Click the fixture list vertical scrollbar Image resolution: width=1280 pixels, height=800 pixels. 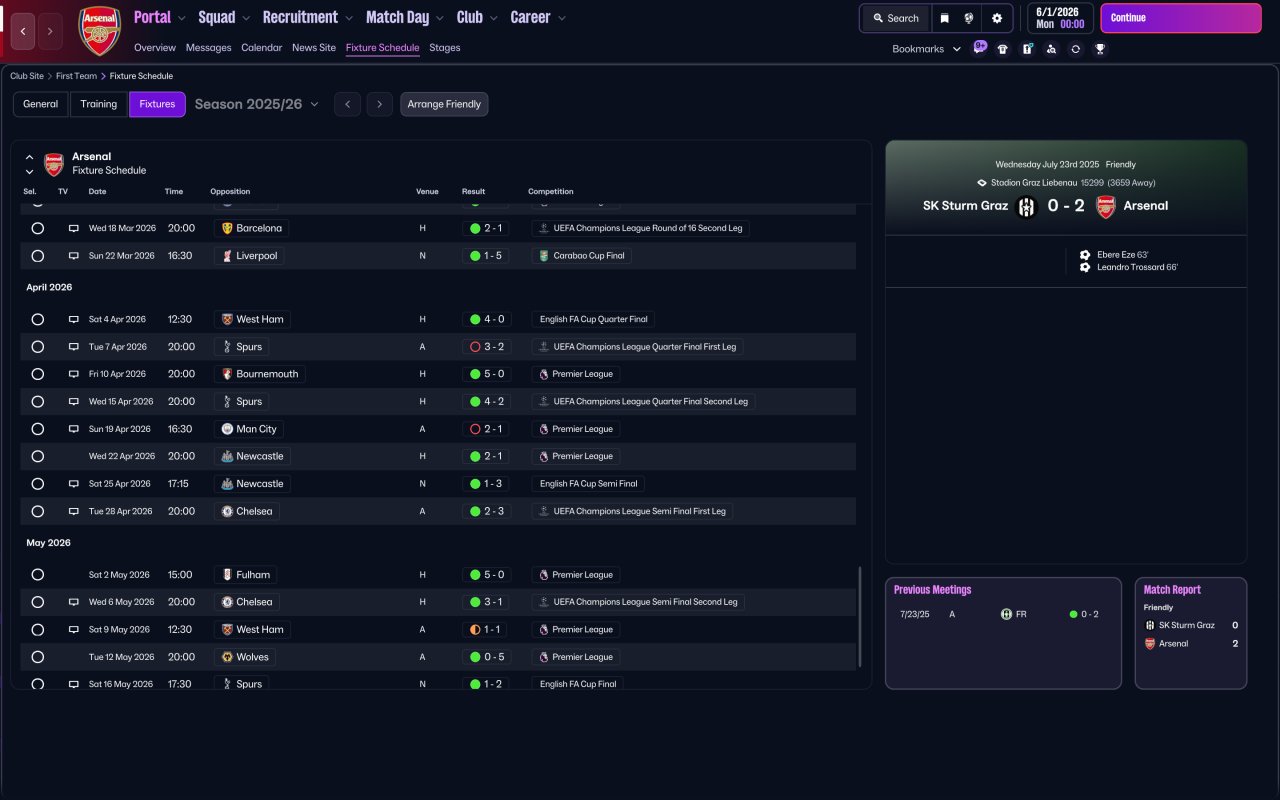(860, 617)
